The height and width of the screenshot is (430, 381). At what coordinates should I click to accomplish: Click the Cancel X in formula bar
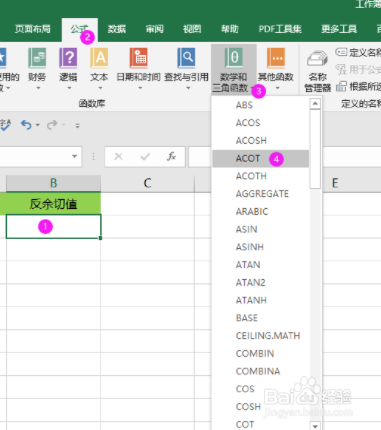tap(118, 156)
